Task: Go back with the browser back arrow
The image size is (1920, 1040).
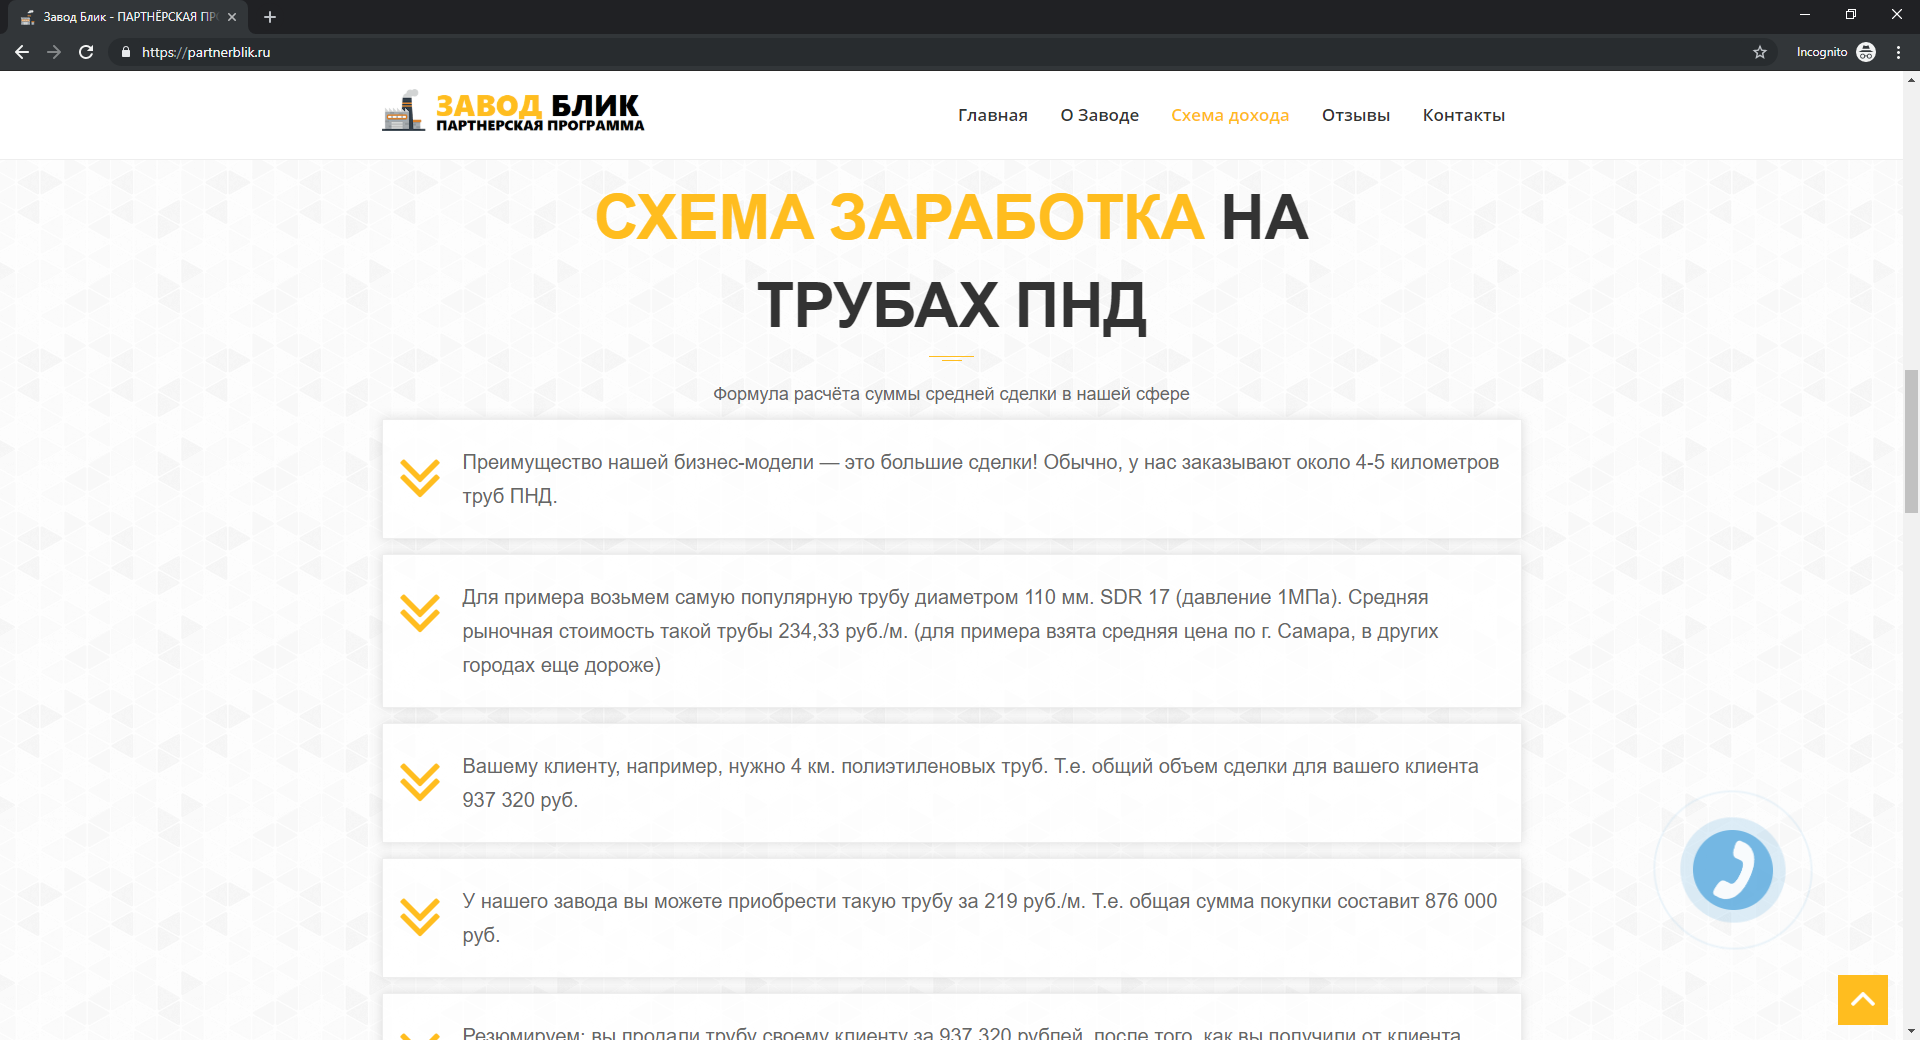Action: (22, 52)
